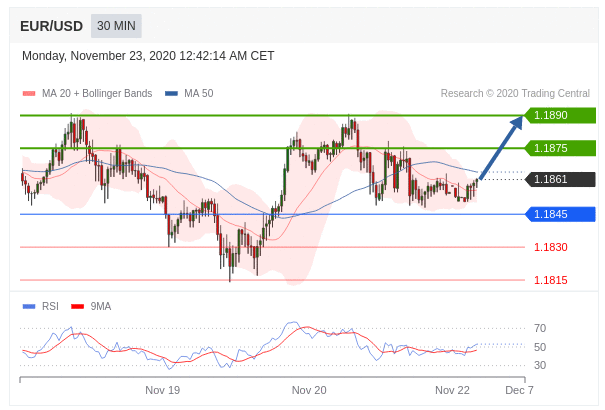Click the black 1.1861 current price tag

coord(560,179)
